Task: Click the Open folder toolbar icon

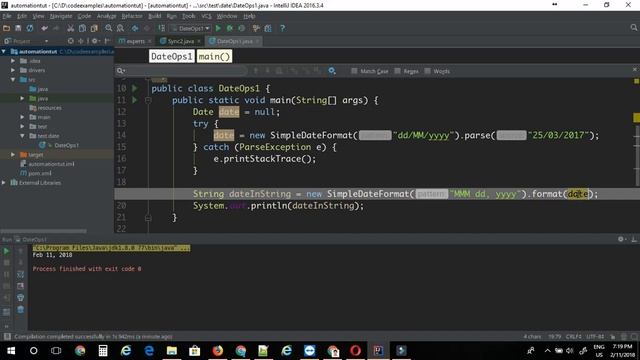Action: point(6,28)
